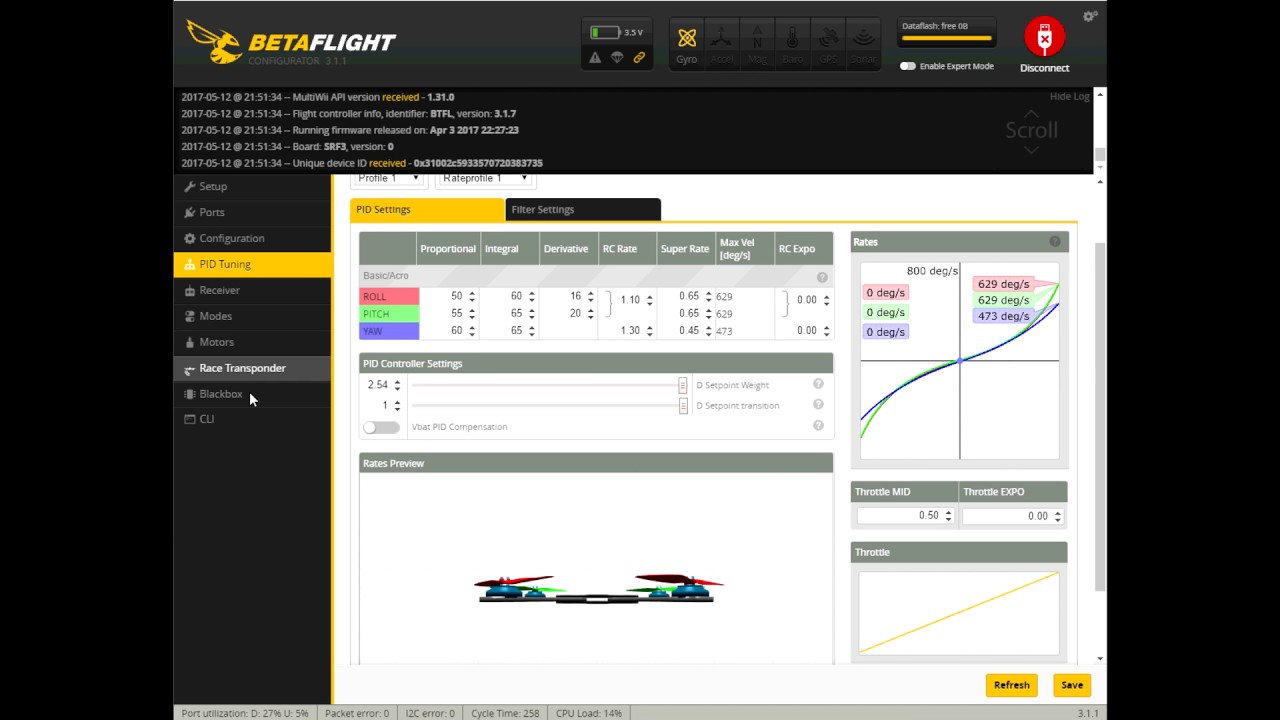
Task: Click the quadcopter rates preview model
Action: click(598, 589)
